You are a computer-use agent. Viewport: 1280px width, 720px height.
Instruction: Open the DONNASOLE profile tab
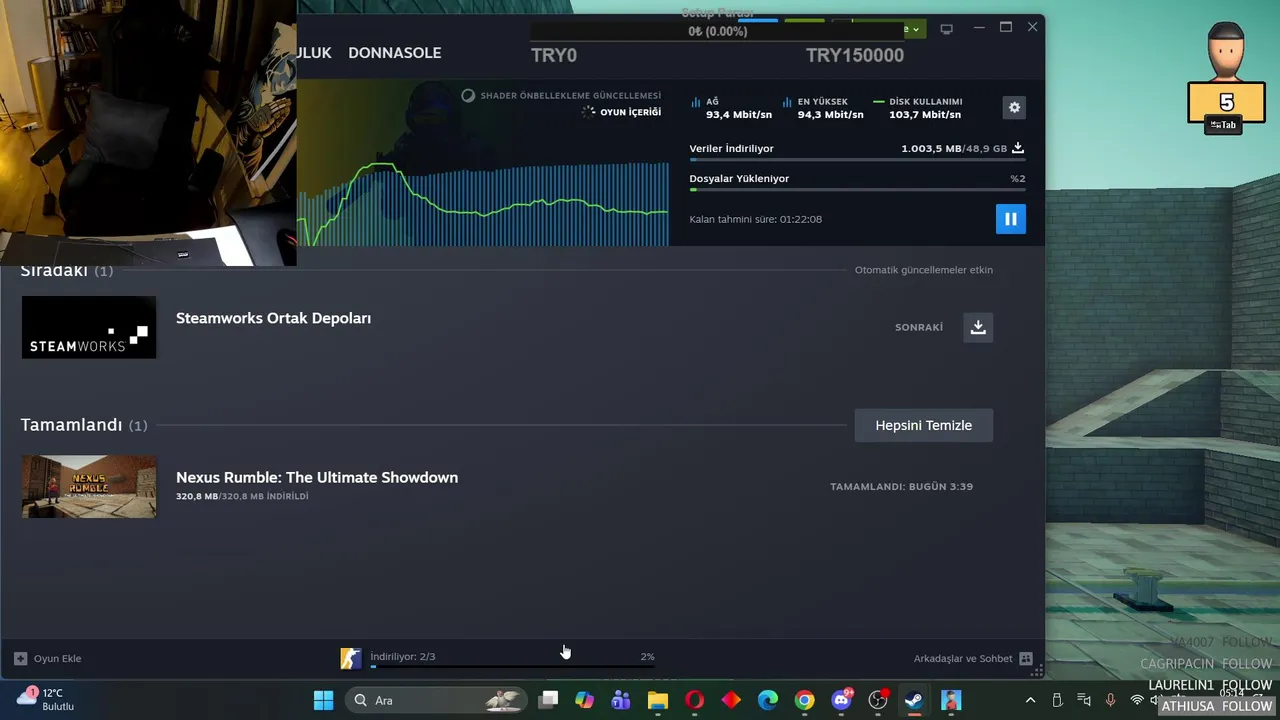(x=394, y=53)
